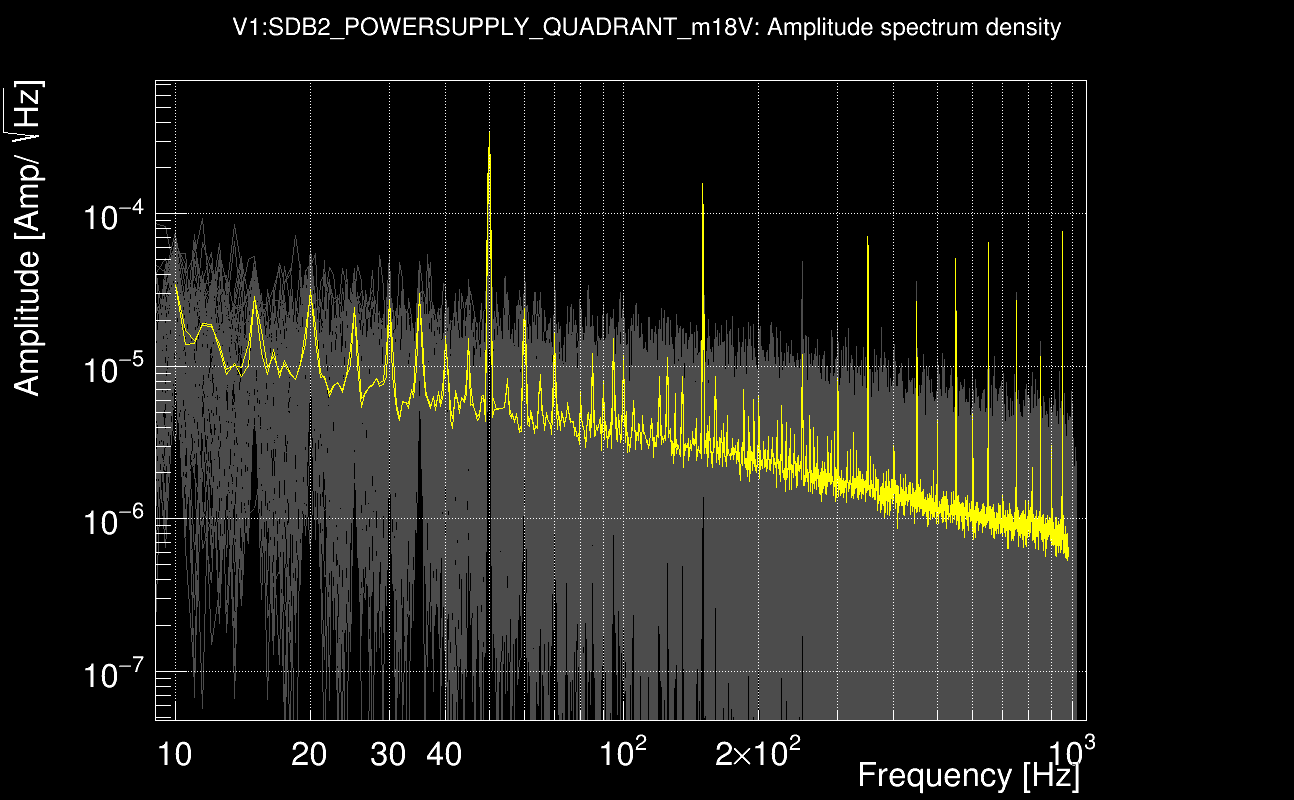Screen dimensions: 1294x800
Task: Select the '30' x-axis tick label
Action: click(388, 755)
